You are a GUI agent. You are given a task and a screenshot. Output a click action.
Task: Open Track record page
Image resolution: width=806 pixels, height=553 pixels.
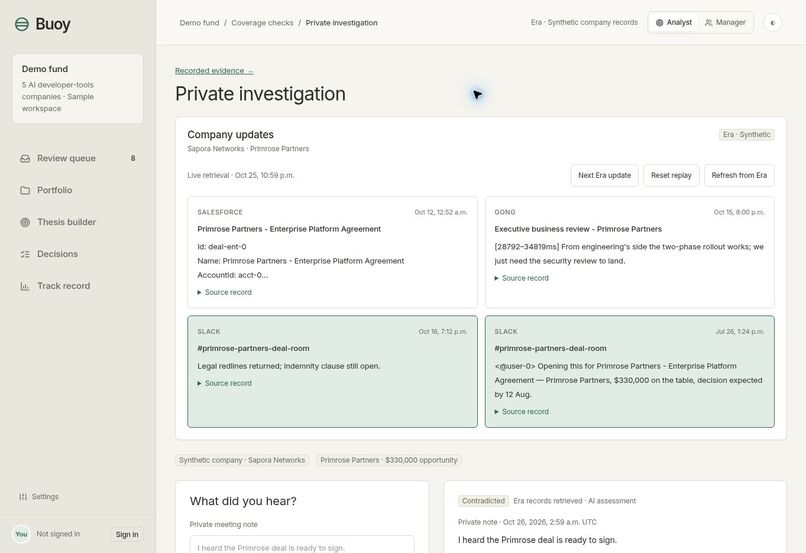78,286
